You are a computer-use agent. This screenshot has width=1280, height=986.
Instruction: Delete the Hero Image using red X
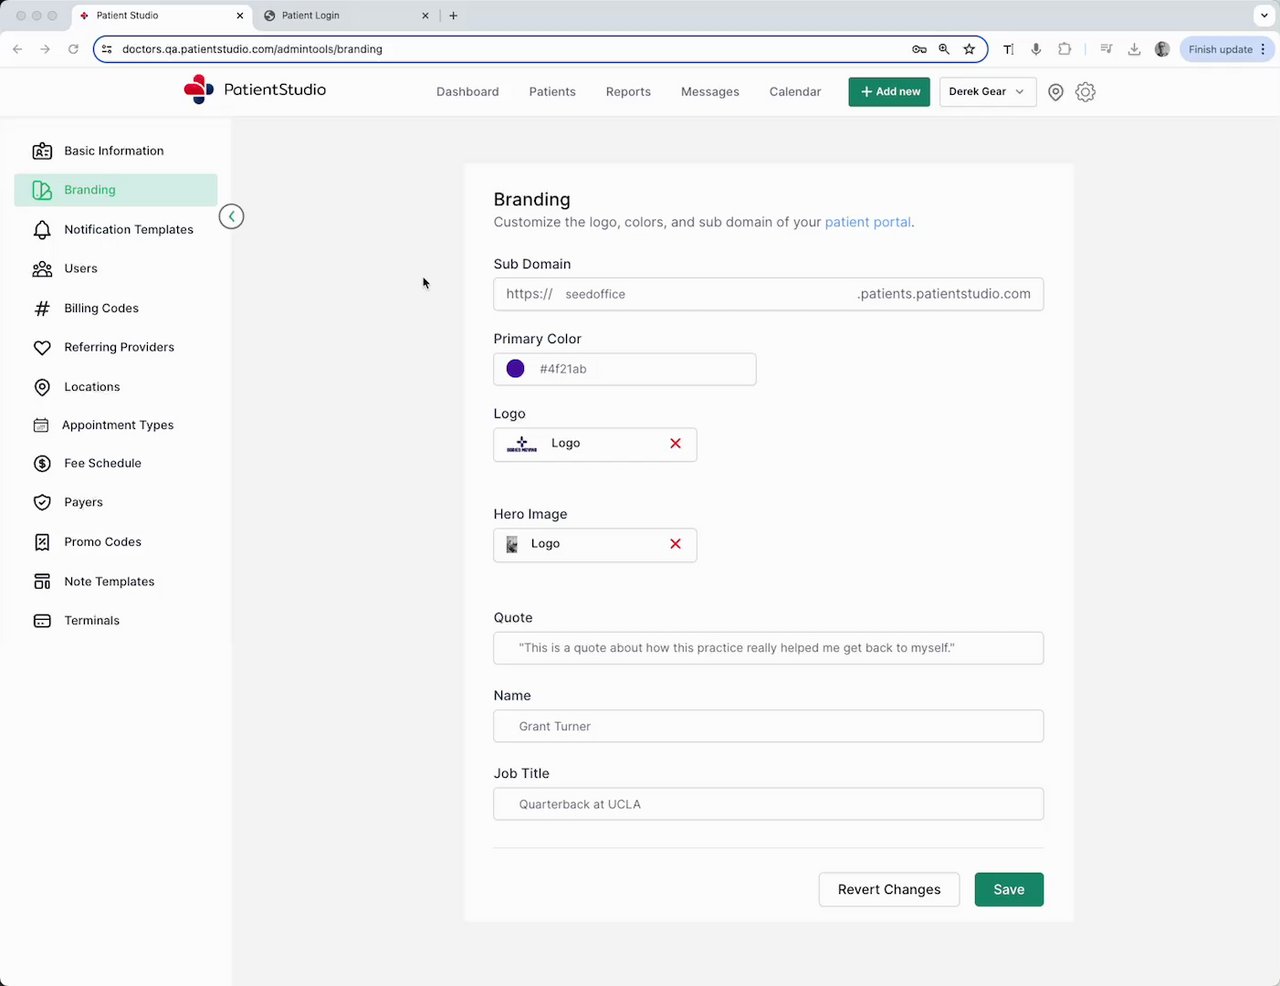pos(675,544)
